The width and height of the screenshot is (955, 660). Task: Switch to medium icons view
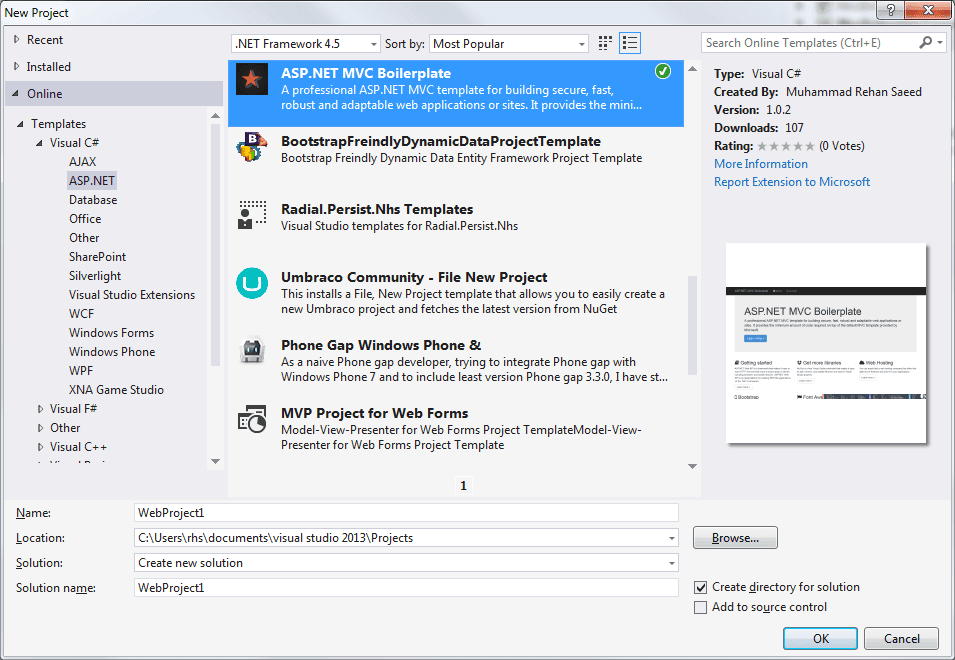[x=604, y=42]
